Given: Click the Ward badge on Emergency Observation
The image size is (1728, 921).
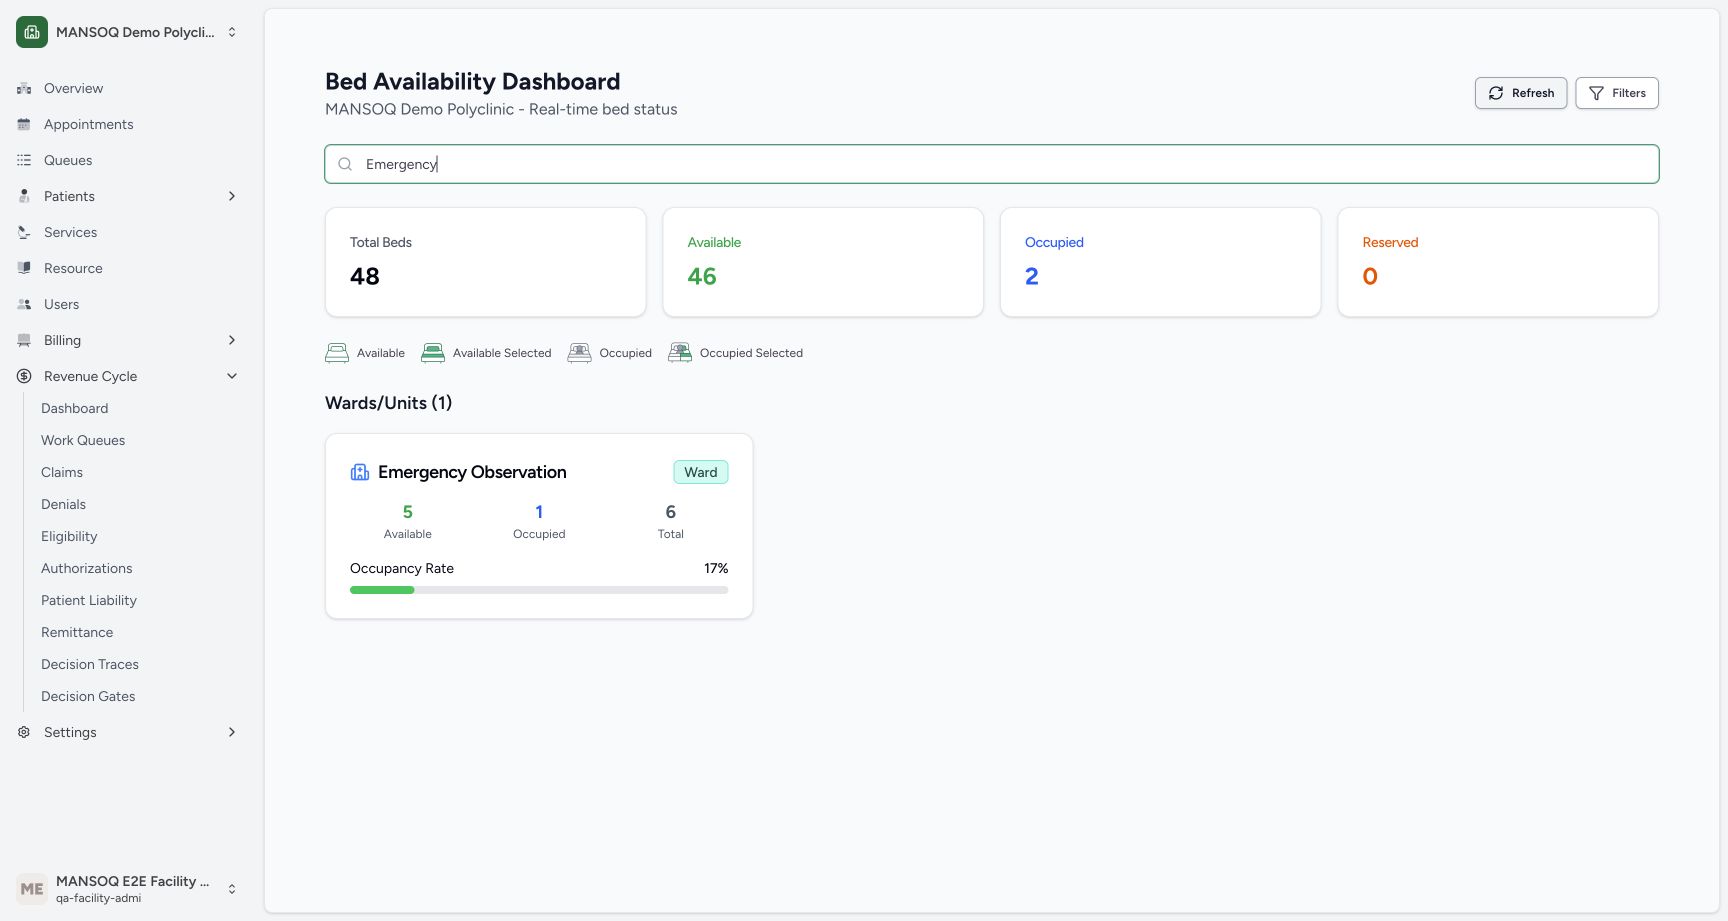Looking at the screenshot, I should click(701, 472).
